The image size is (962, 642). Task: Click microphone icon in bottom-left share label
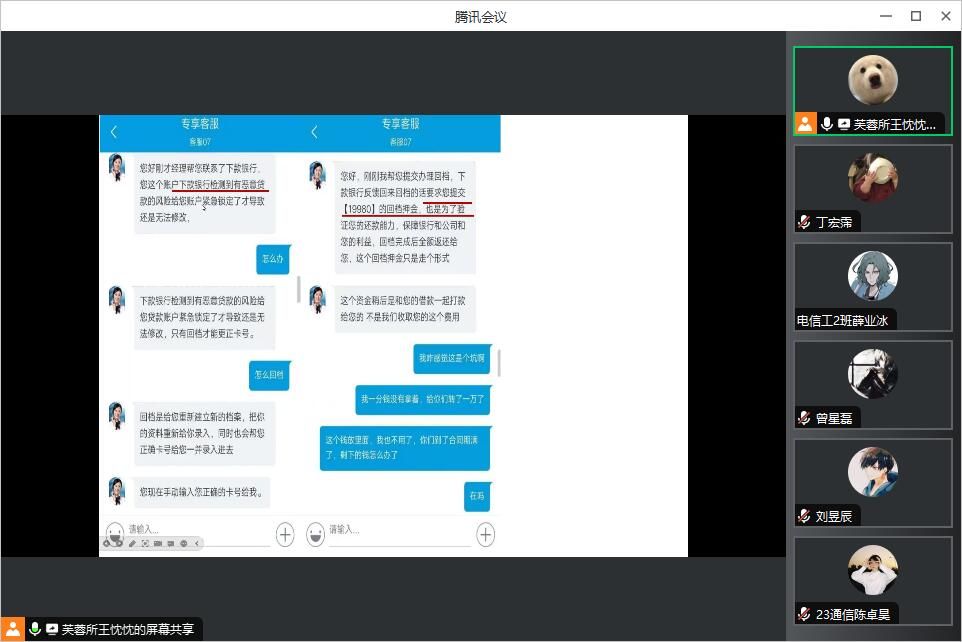coord(35,629)
